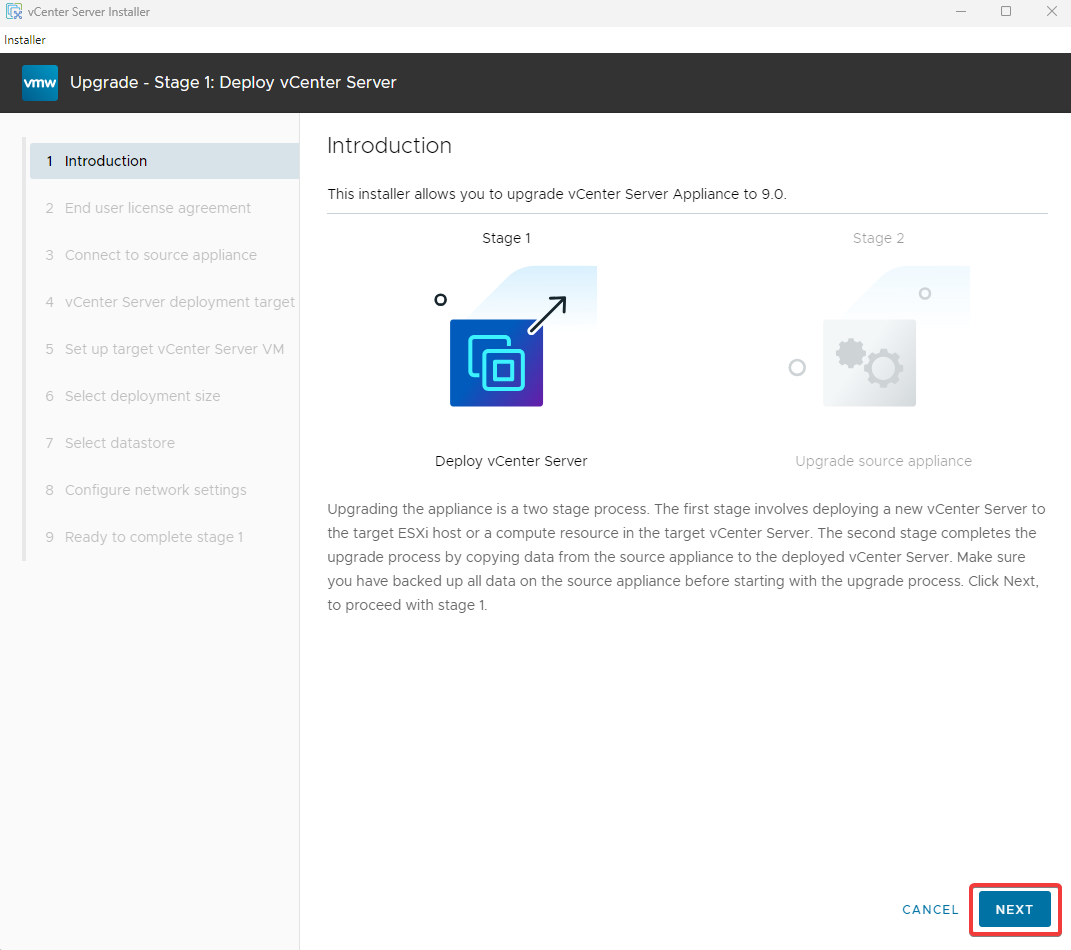This screenshot has height=950, width=1071.
Task: Click the Introduction page heading
Action: [x=389, y=145]
